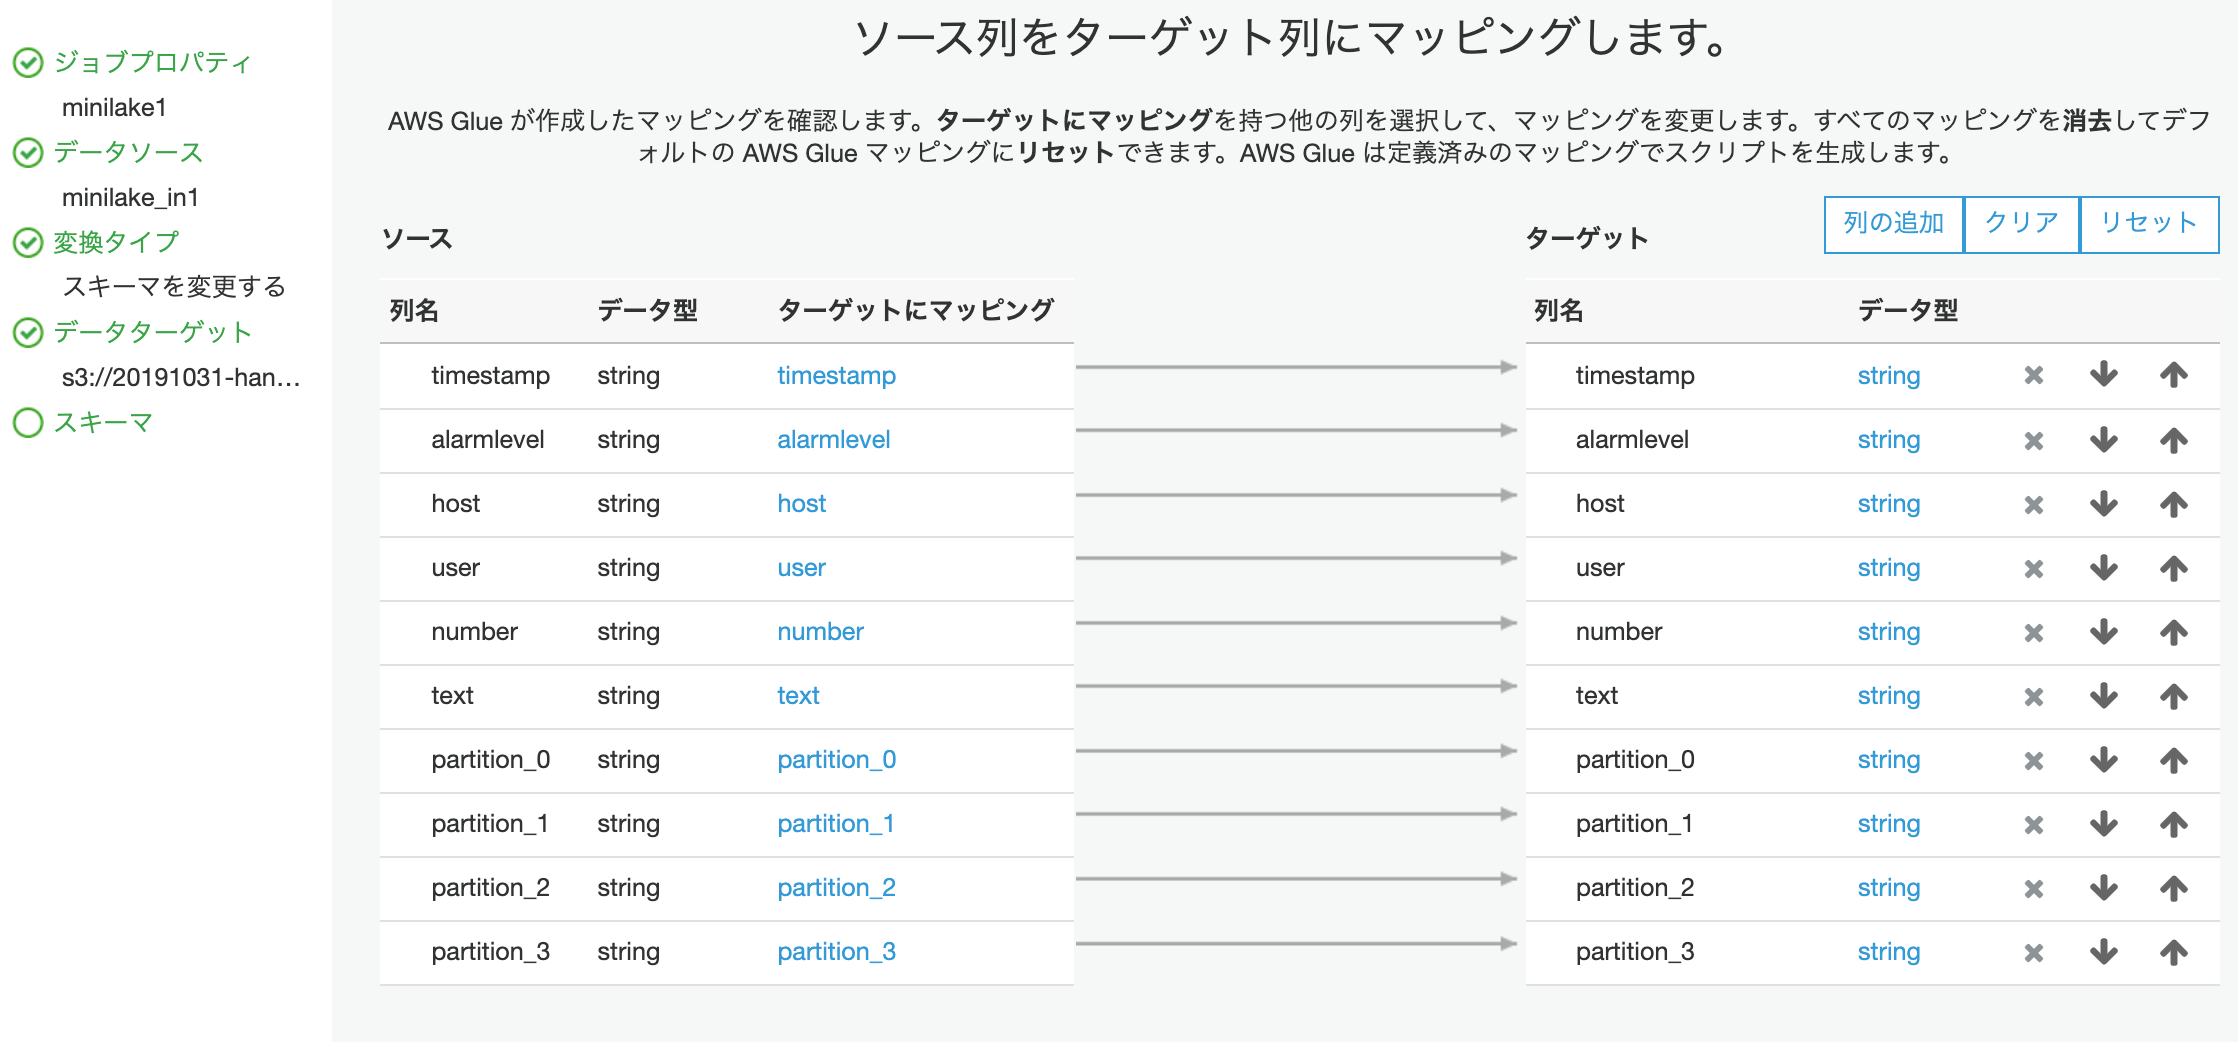This screenshot has width=2238, height=1042.
Task: Move user target column down
Action: [2104, 567]
